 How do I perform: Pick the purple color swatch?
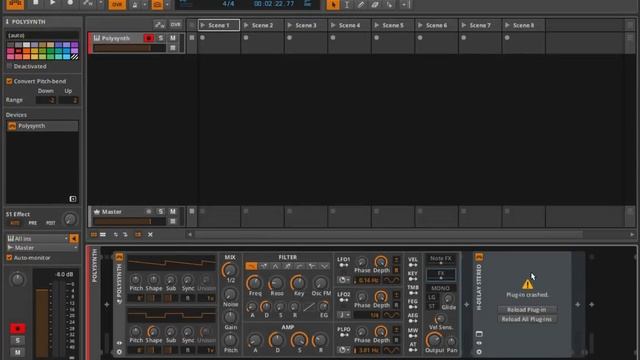click(74, 45)
